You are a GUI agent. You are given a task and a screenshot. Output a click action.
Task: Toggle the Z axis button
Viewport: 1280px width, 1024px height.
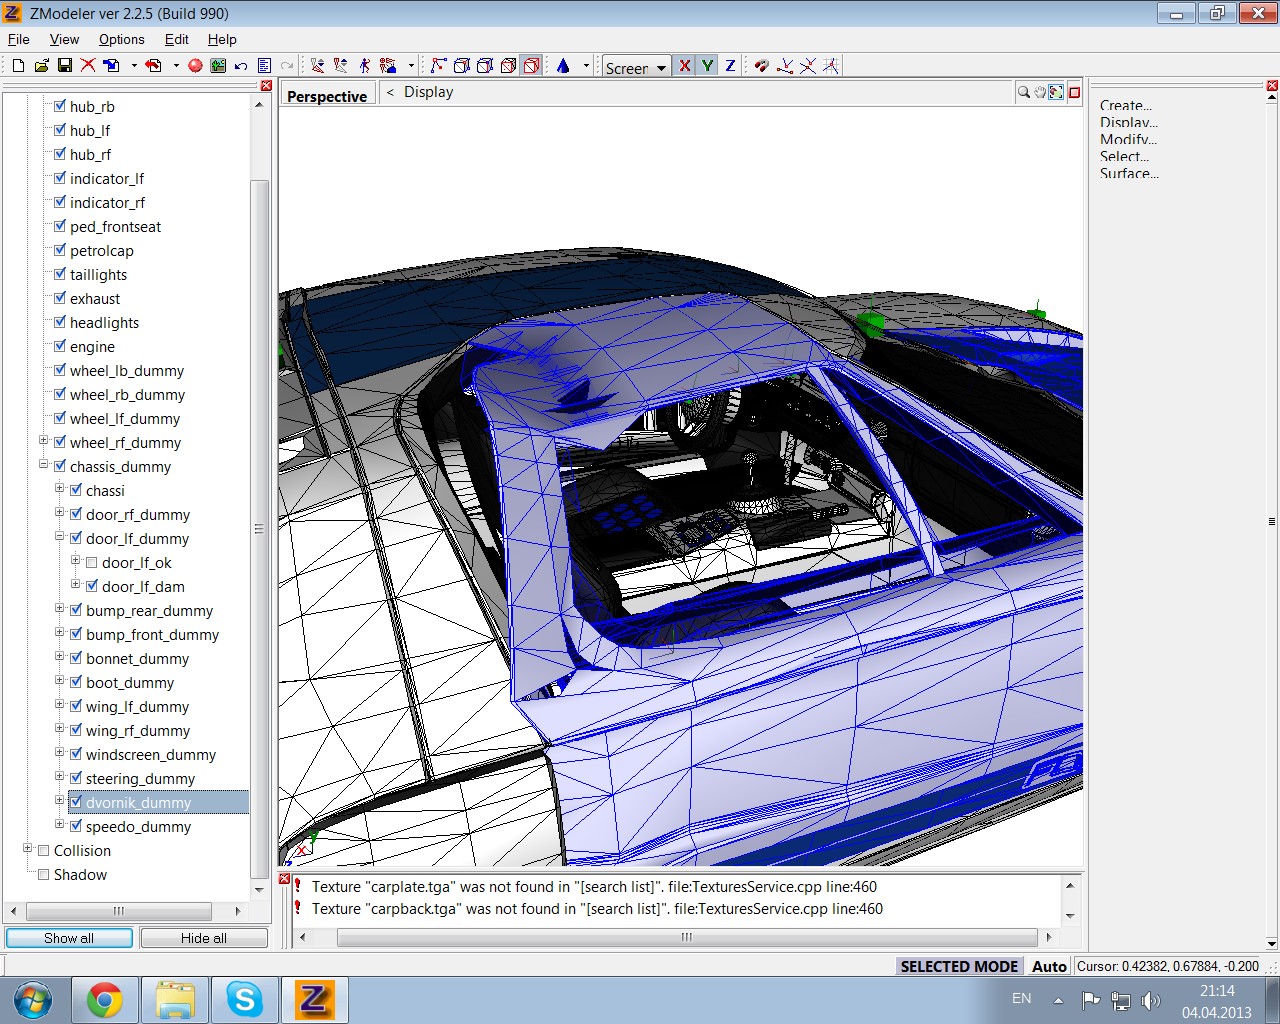click(x=730, y=66)
